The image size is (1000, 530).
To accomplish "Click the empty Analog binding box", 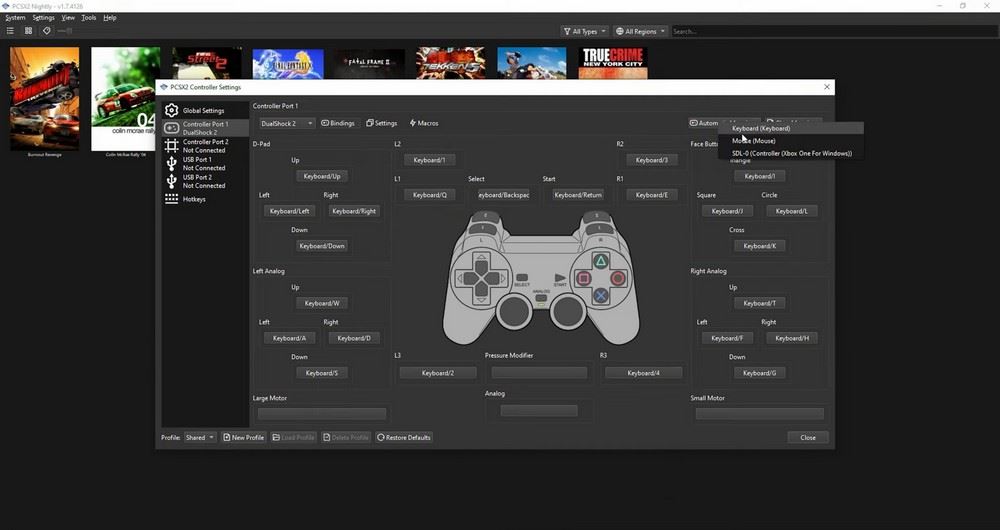I will click(x=539, y=411).
